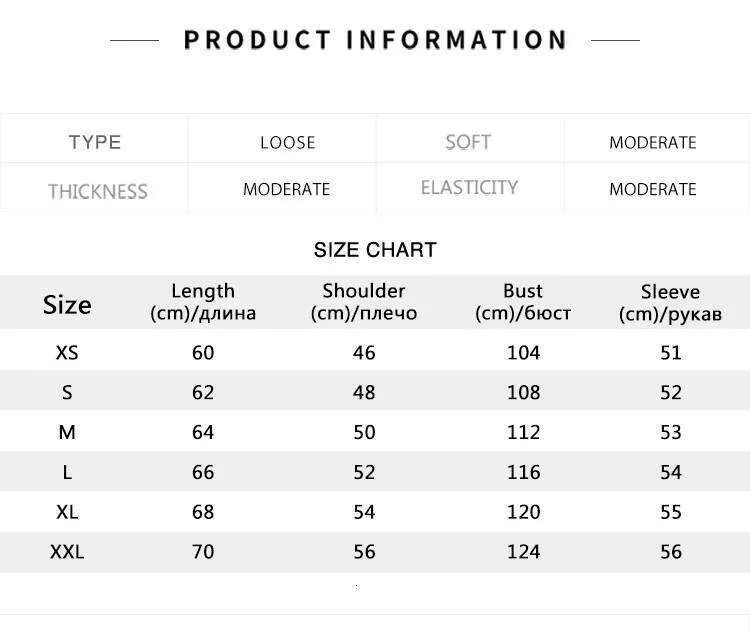750x630 pixels.
Task: Click the THICKNESS label cell
Action: coord(97,191)
